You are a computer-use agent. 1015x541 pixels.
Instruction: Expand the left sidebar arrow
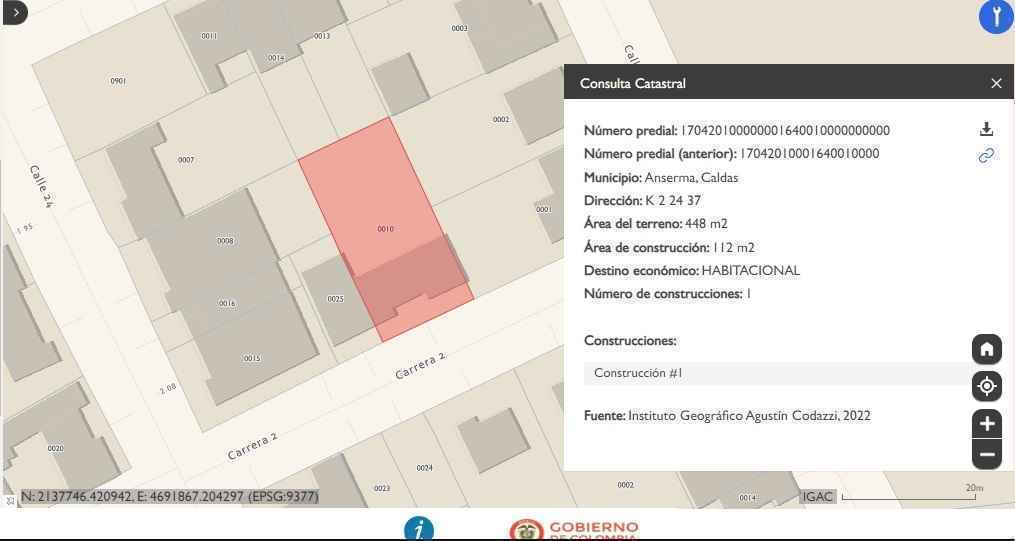click(x=14, y=12)
